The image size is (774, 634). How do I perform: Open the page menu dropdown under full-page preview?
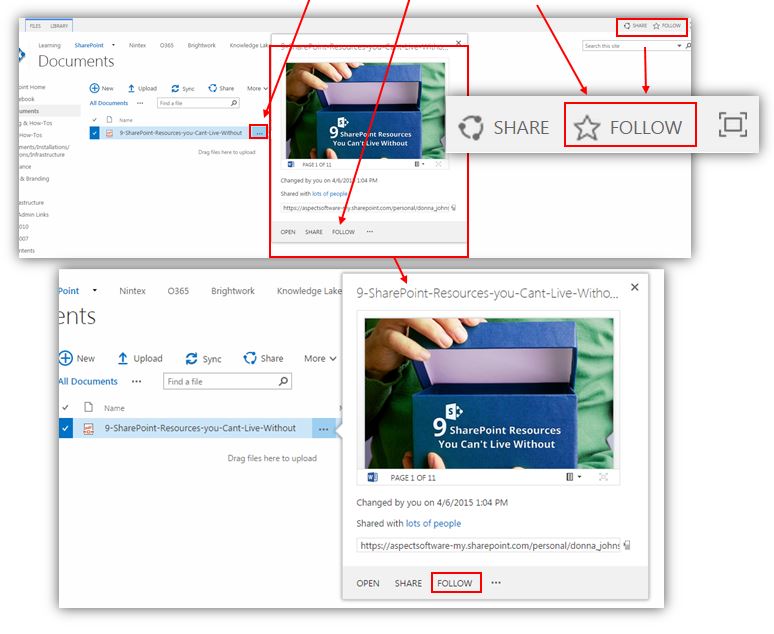tap(419, 164)
